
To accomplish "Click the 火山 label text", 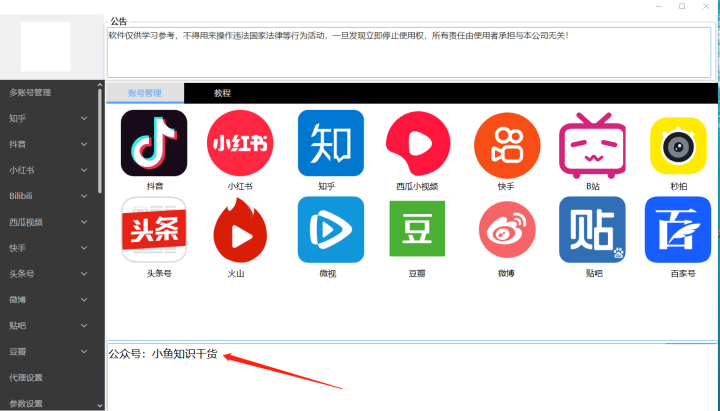I will tap(236, 273).
